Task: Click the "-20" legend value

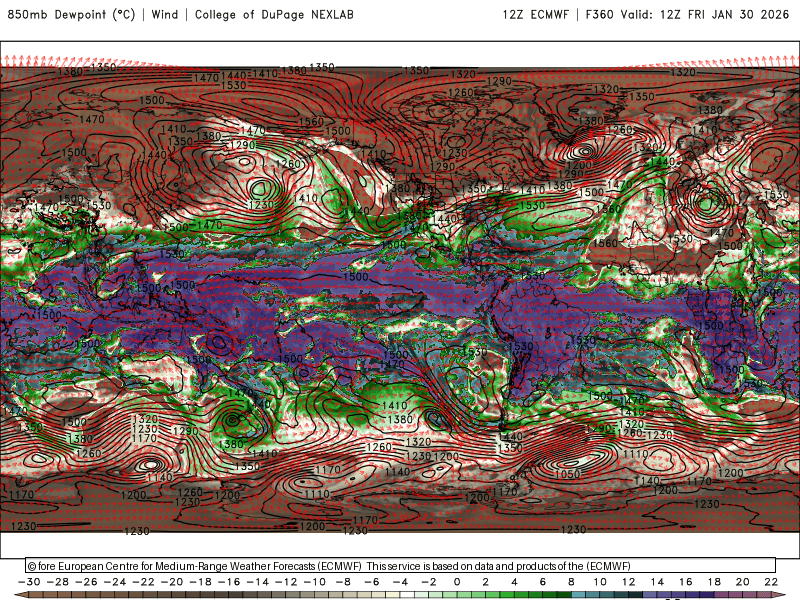Action: [172, 582]
